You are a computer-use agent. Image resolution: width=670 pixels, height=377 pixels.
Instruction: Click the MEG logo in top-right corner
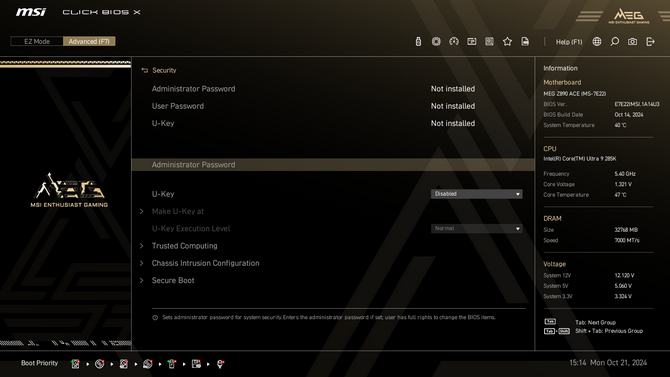point(629,16)
